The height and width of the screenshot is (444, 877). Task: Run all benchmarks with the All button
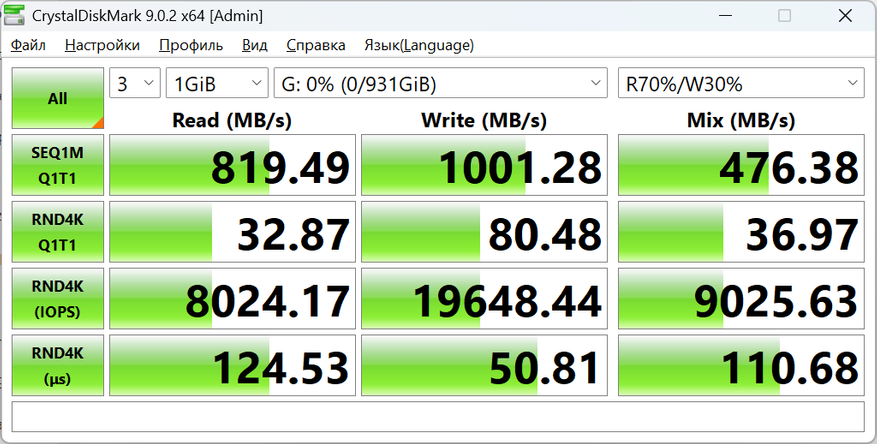(x=58, y=98)
